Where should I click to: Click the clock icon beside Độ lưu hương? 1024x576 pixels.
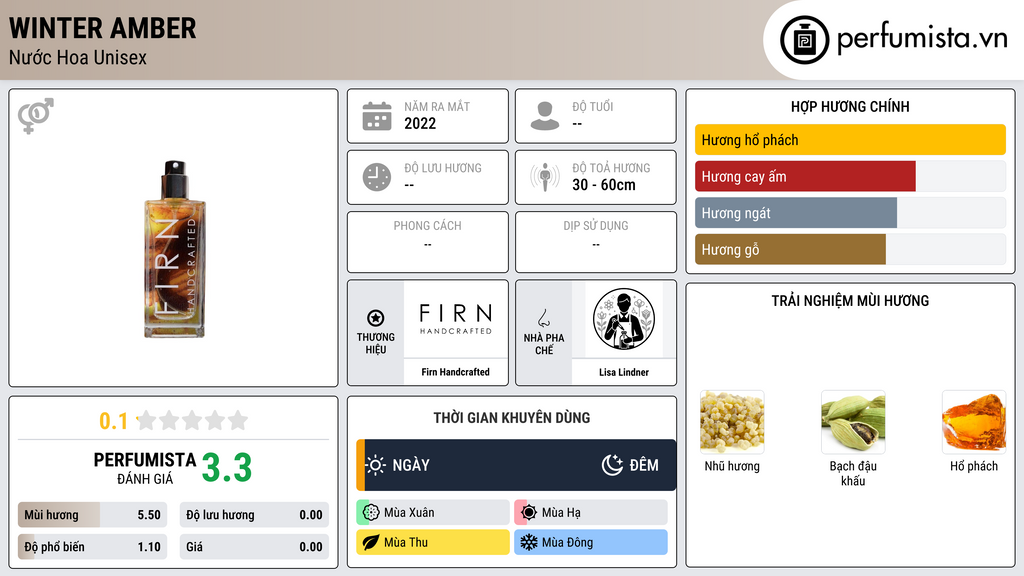(x=377, y=177)
